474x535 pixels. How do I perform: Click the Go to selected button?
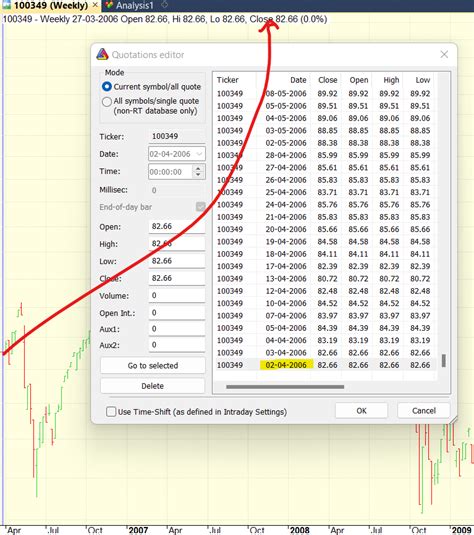(153, 365)
